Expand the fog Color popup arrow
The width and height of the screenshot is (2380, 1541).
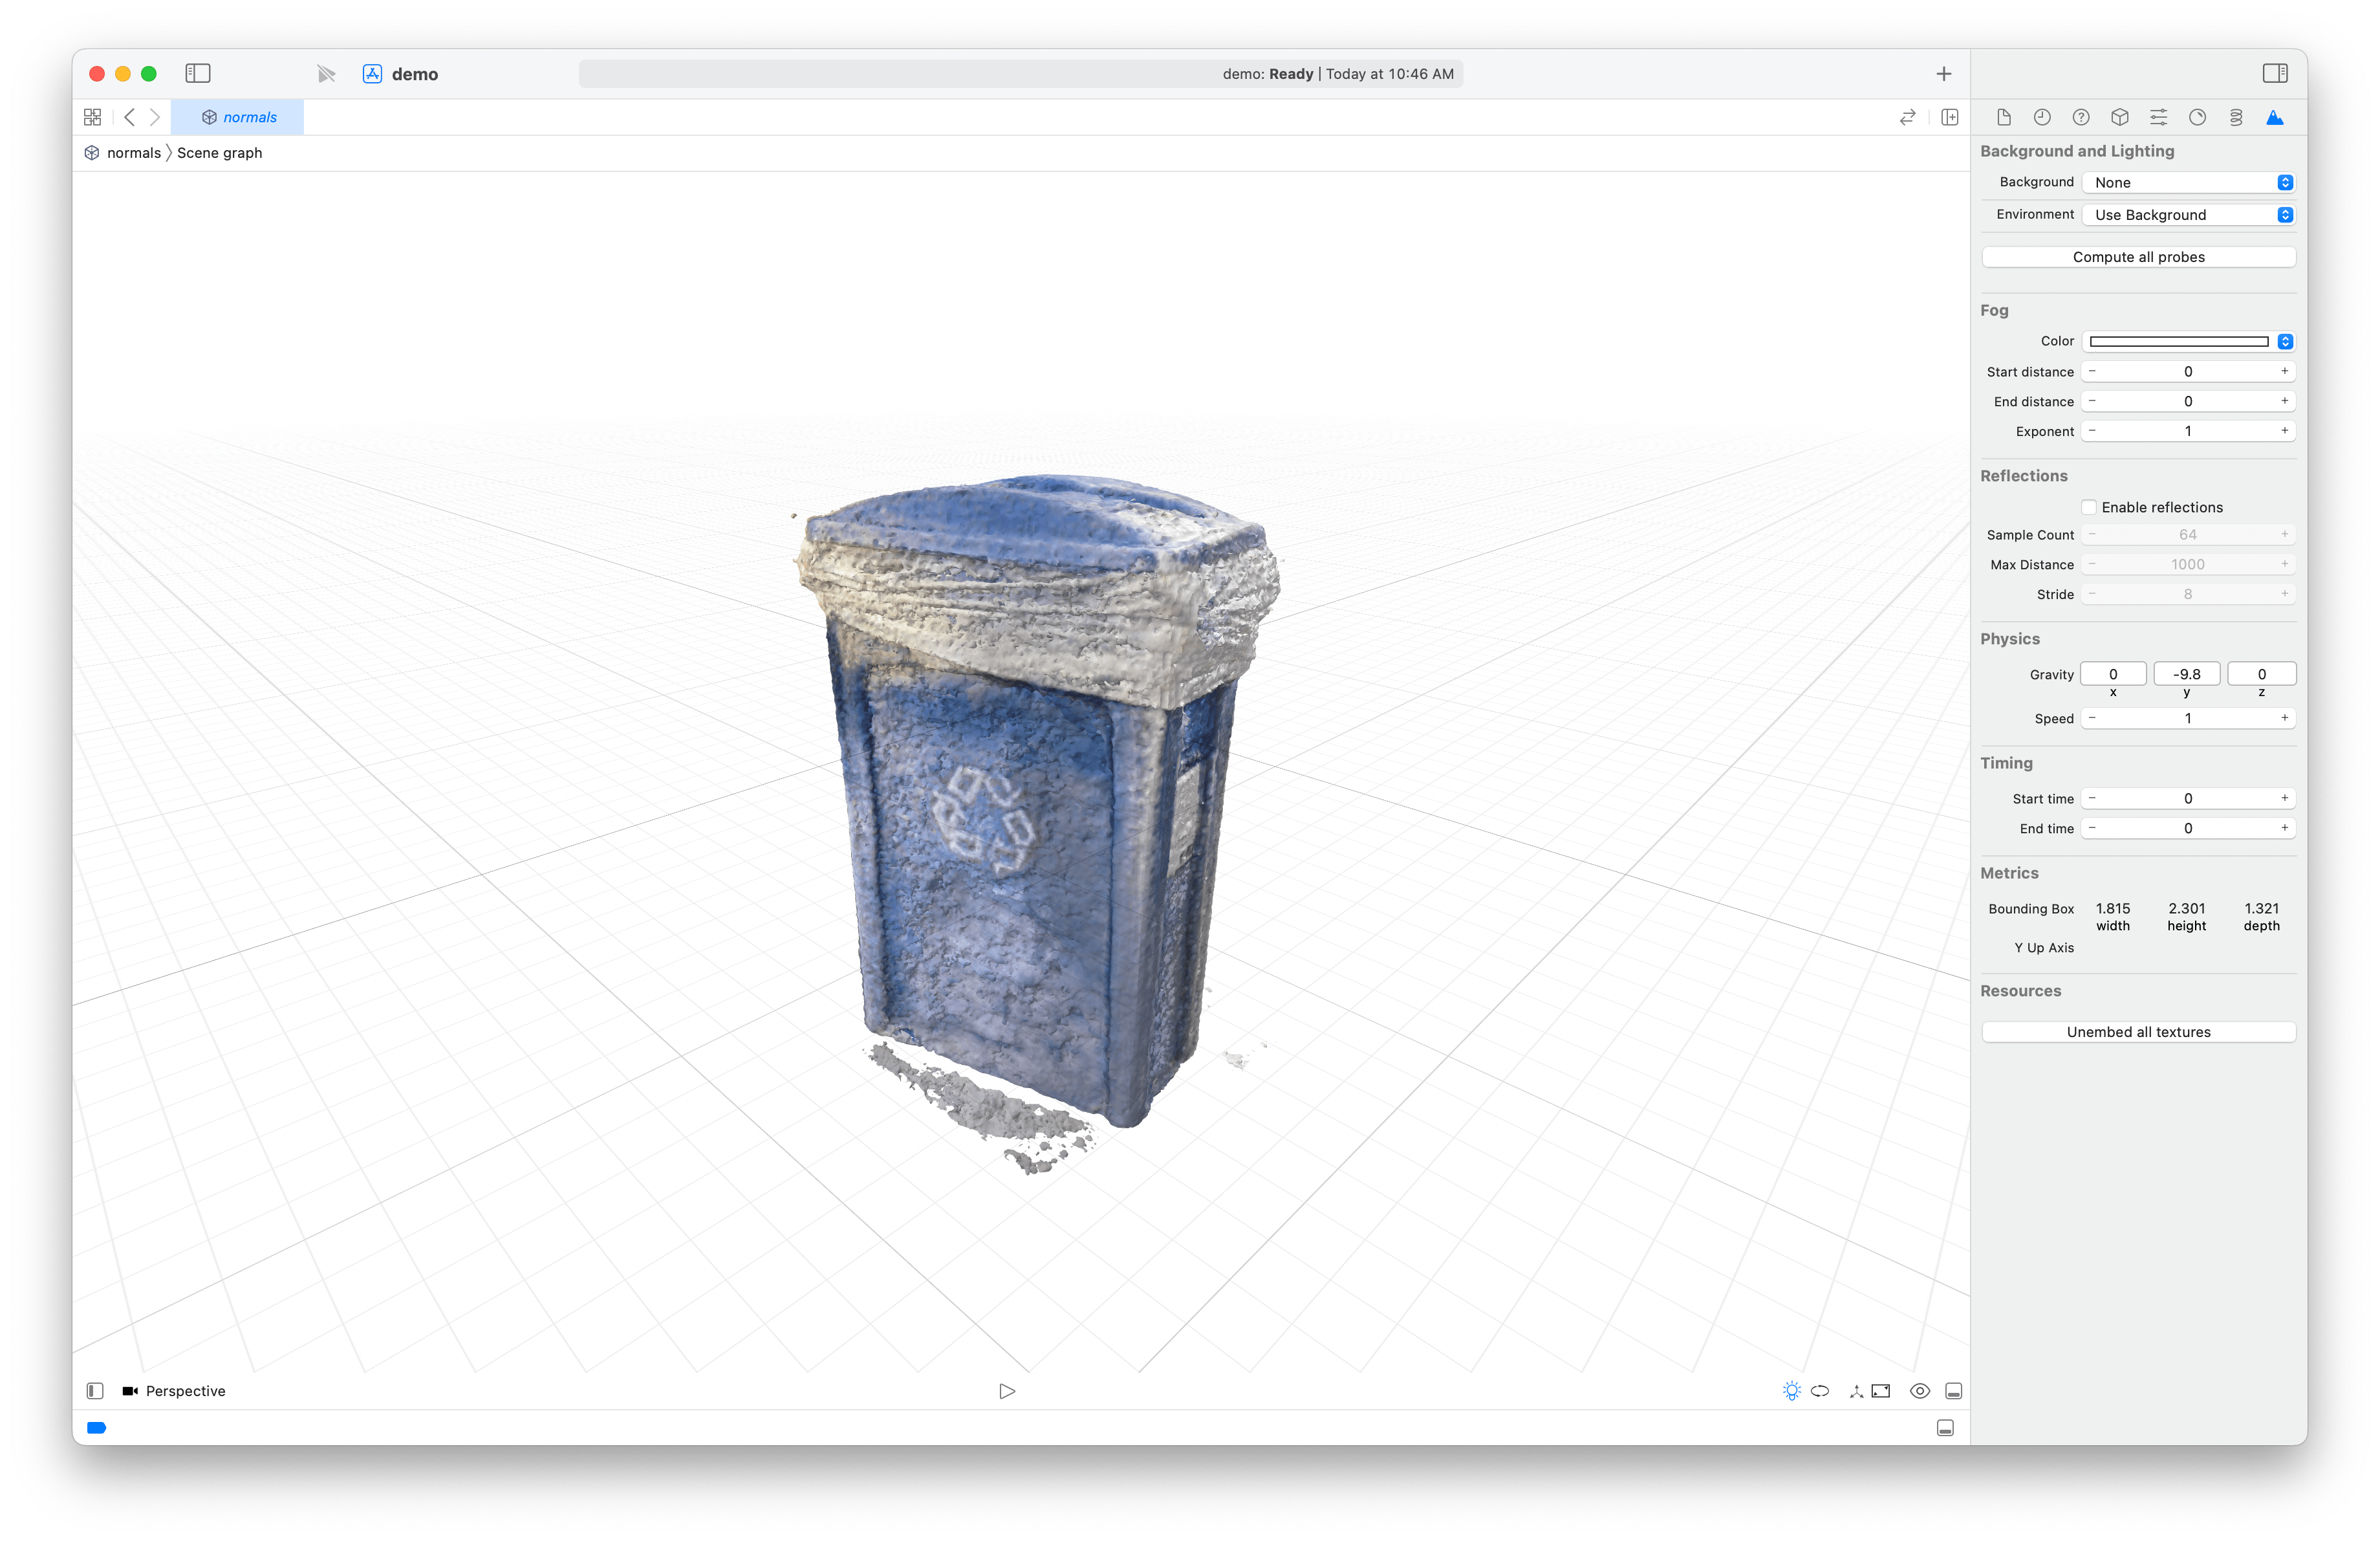tap(2285, 342)
